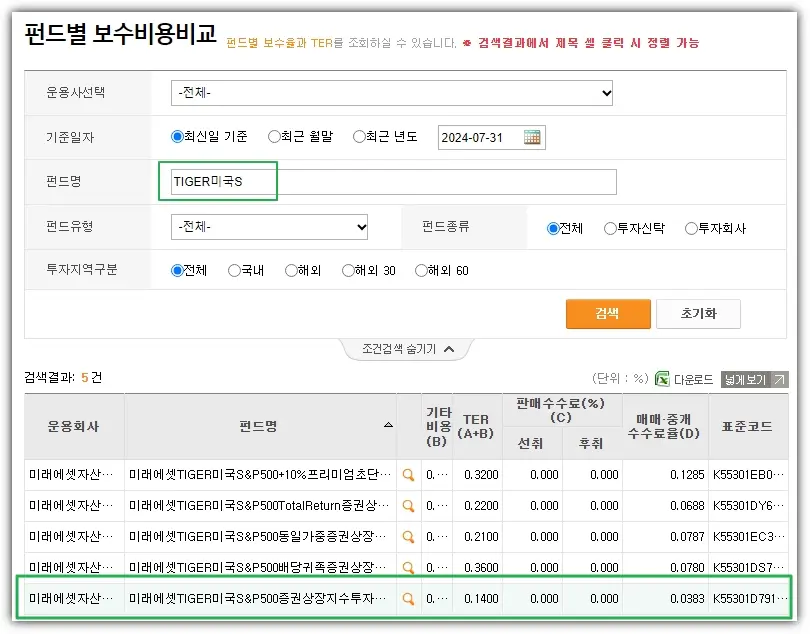Open the 펀드유형 dropdown
The image size is (810, 634).
point(270,228)
